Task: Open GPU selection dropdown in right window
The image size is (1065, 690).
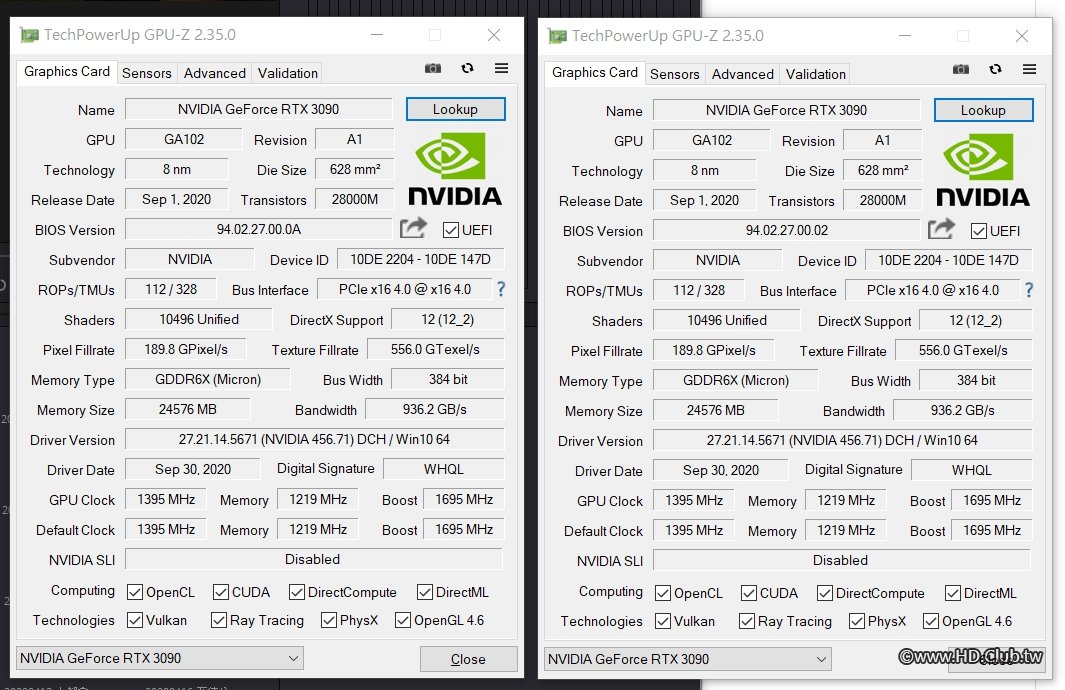Action: click(687, 659)
